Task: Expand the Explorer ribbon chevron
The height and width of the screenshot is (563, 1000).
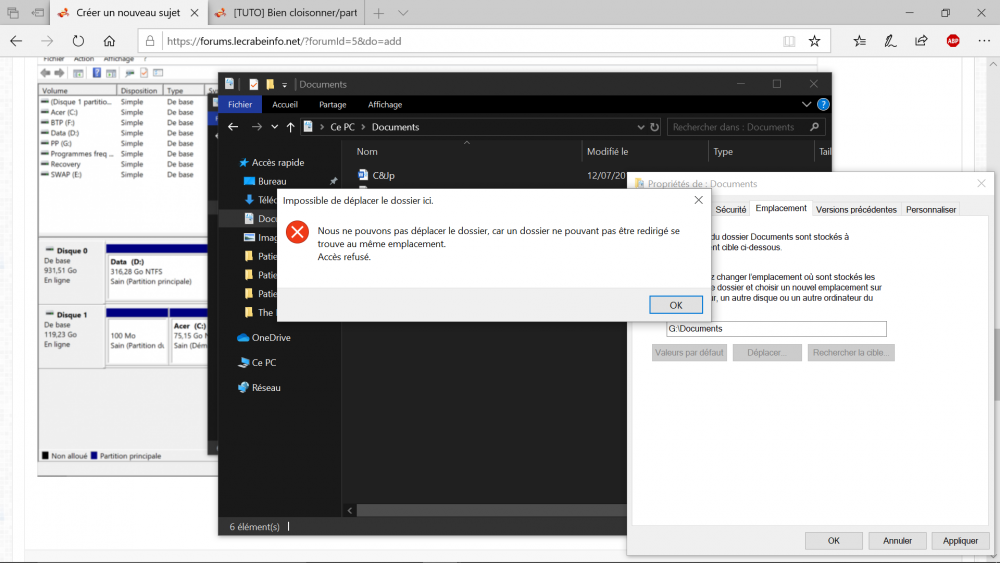Action: (x=806, y=104)
